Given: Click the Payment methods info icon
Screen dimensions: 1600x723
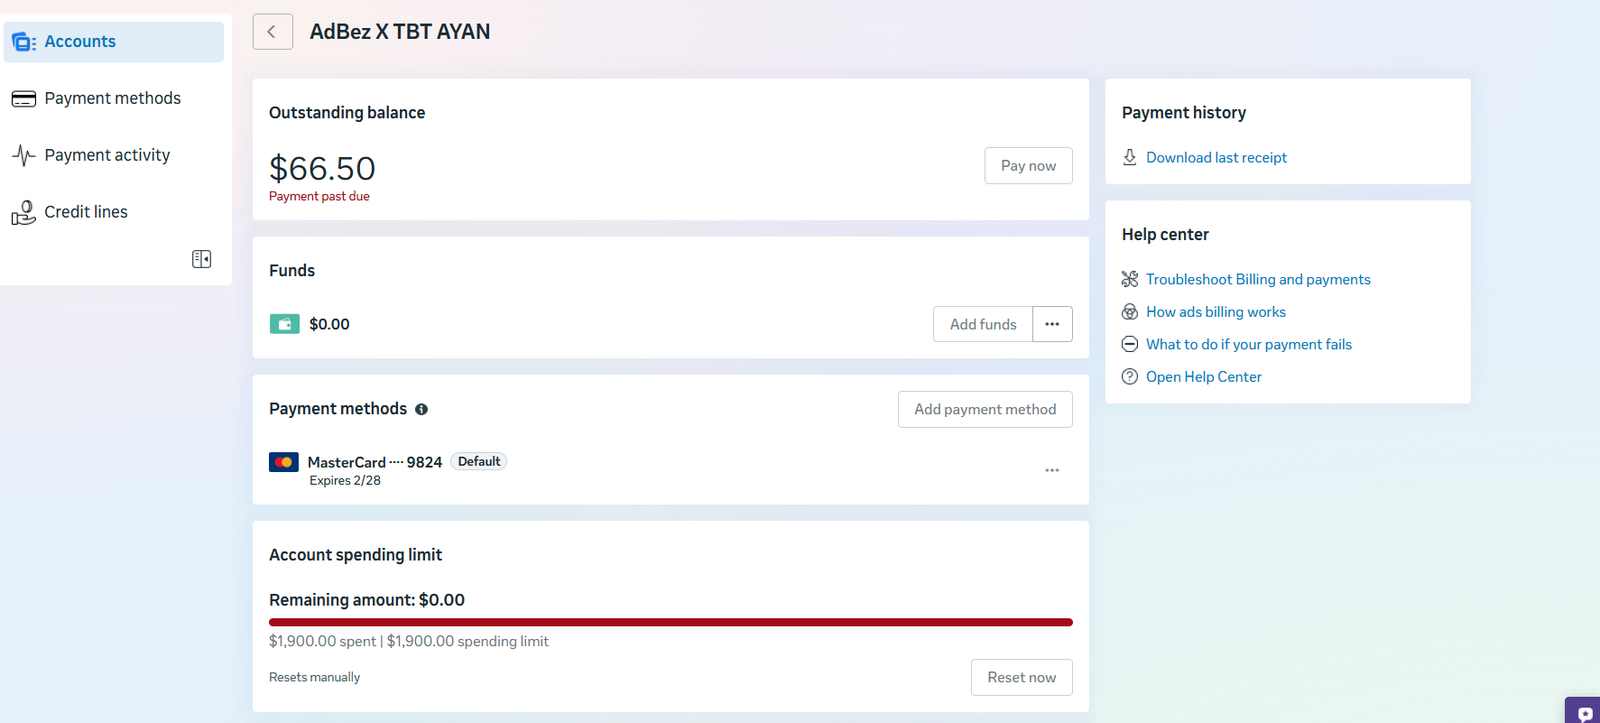Looking at the screenshot, I should [421, 409].
